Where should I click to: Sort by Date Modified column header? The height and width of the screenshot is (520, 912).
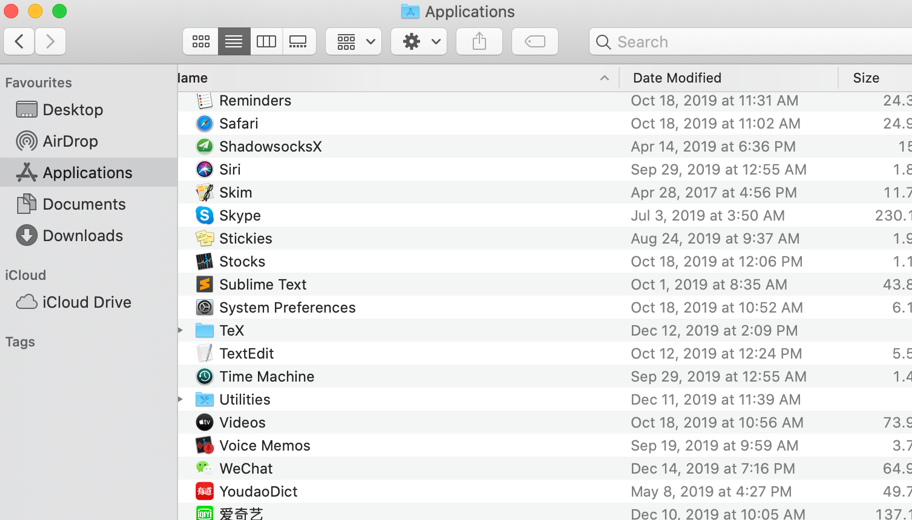677,78
